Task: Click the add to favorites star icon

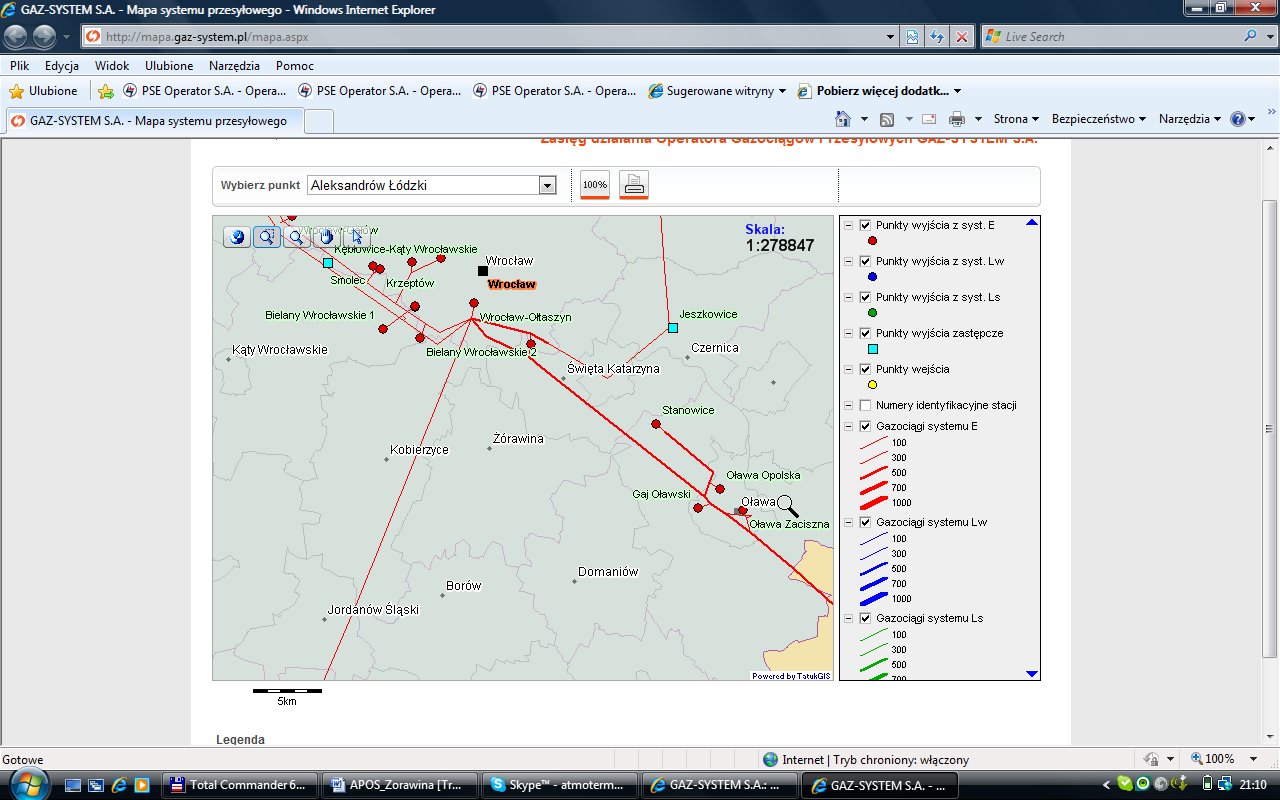Action: point(106,91)
